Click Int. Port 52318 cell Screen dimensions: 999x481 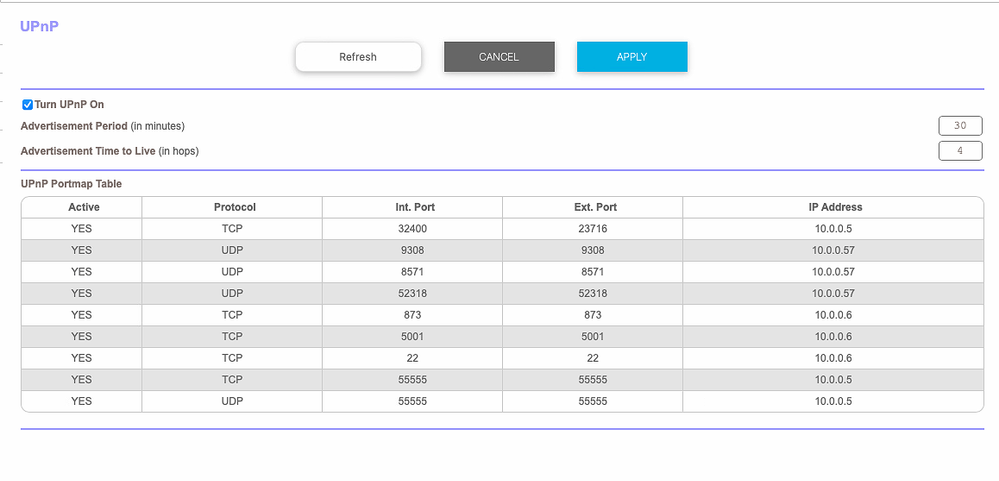[x=412, y=294]
